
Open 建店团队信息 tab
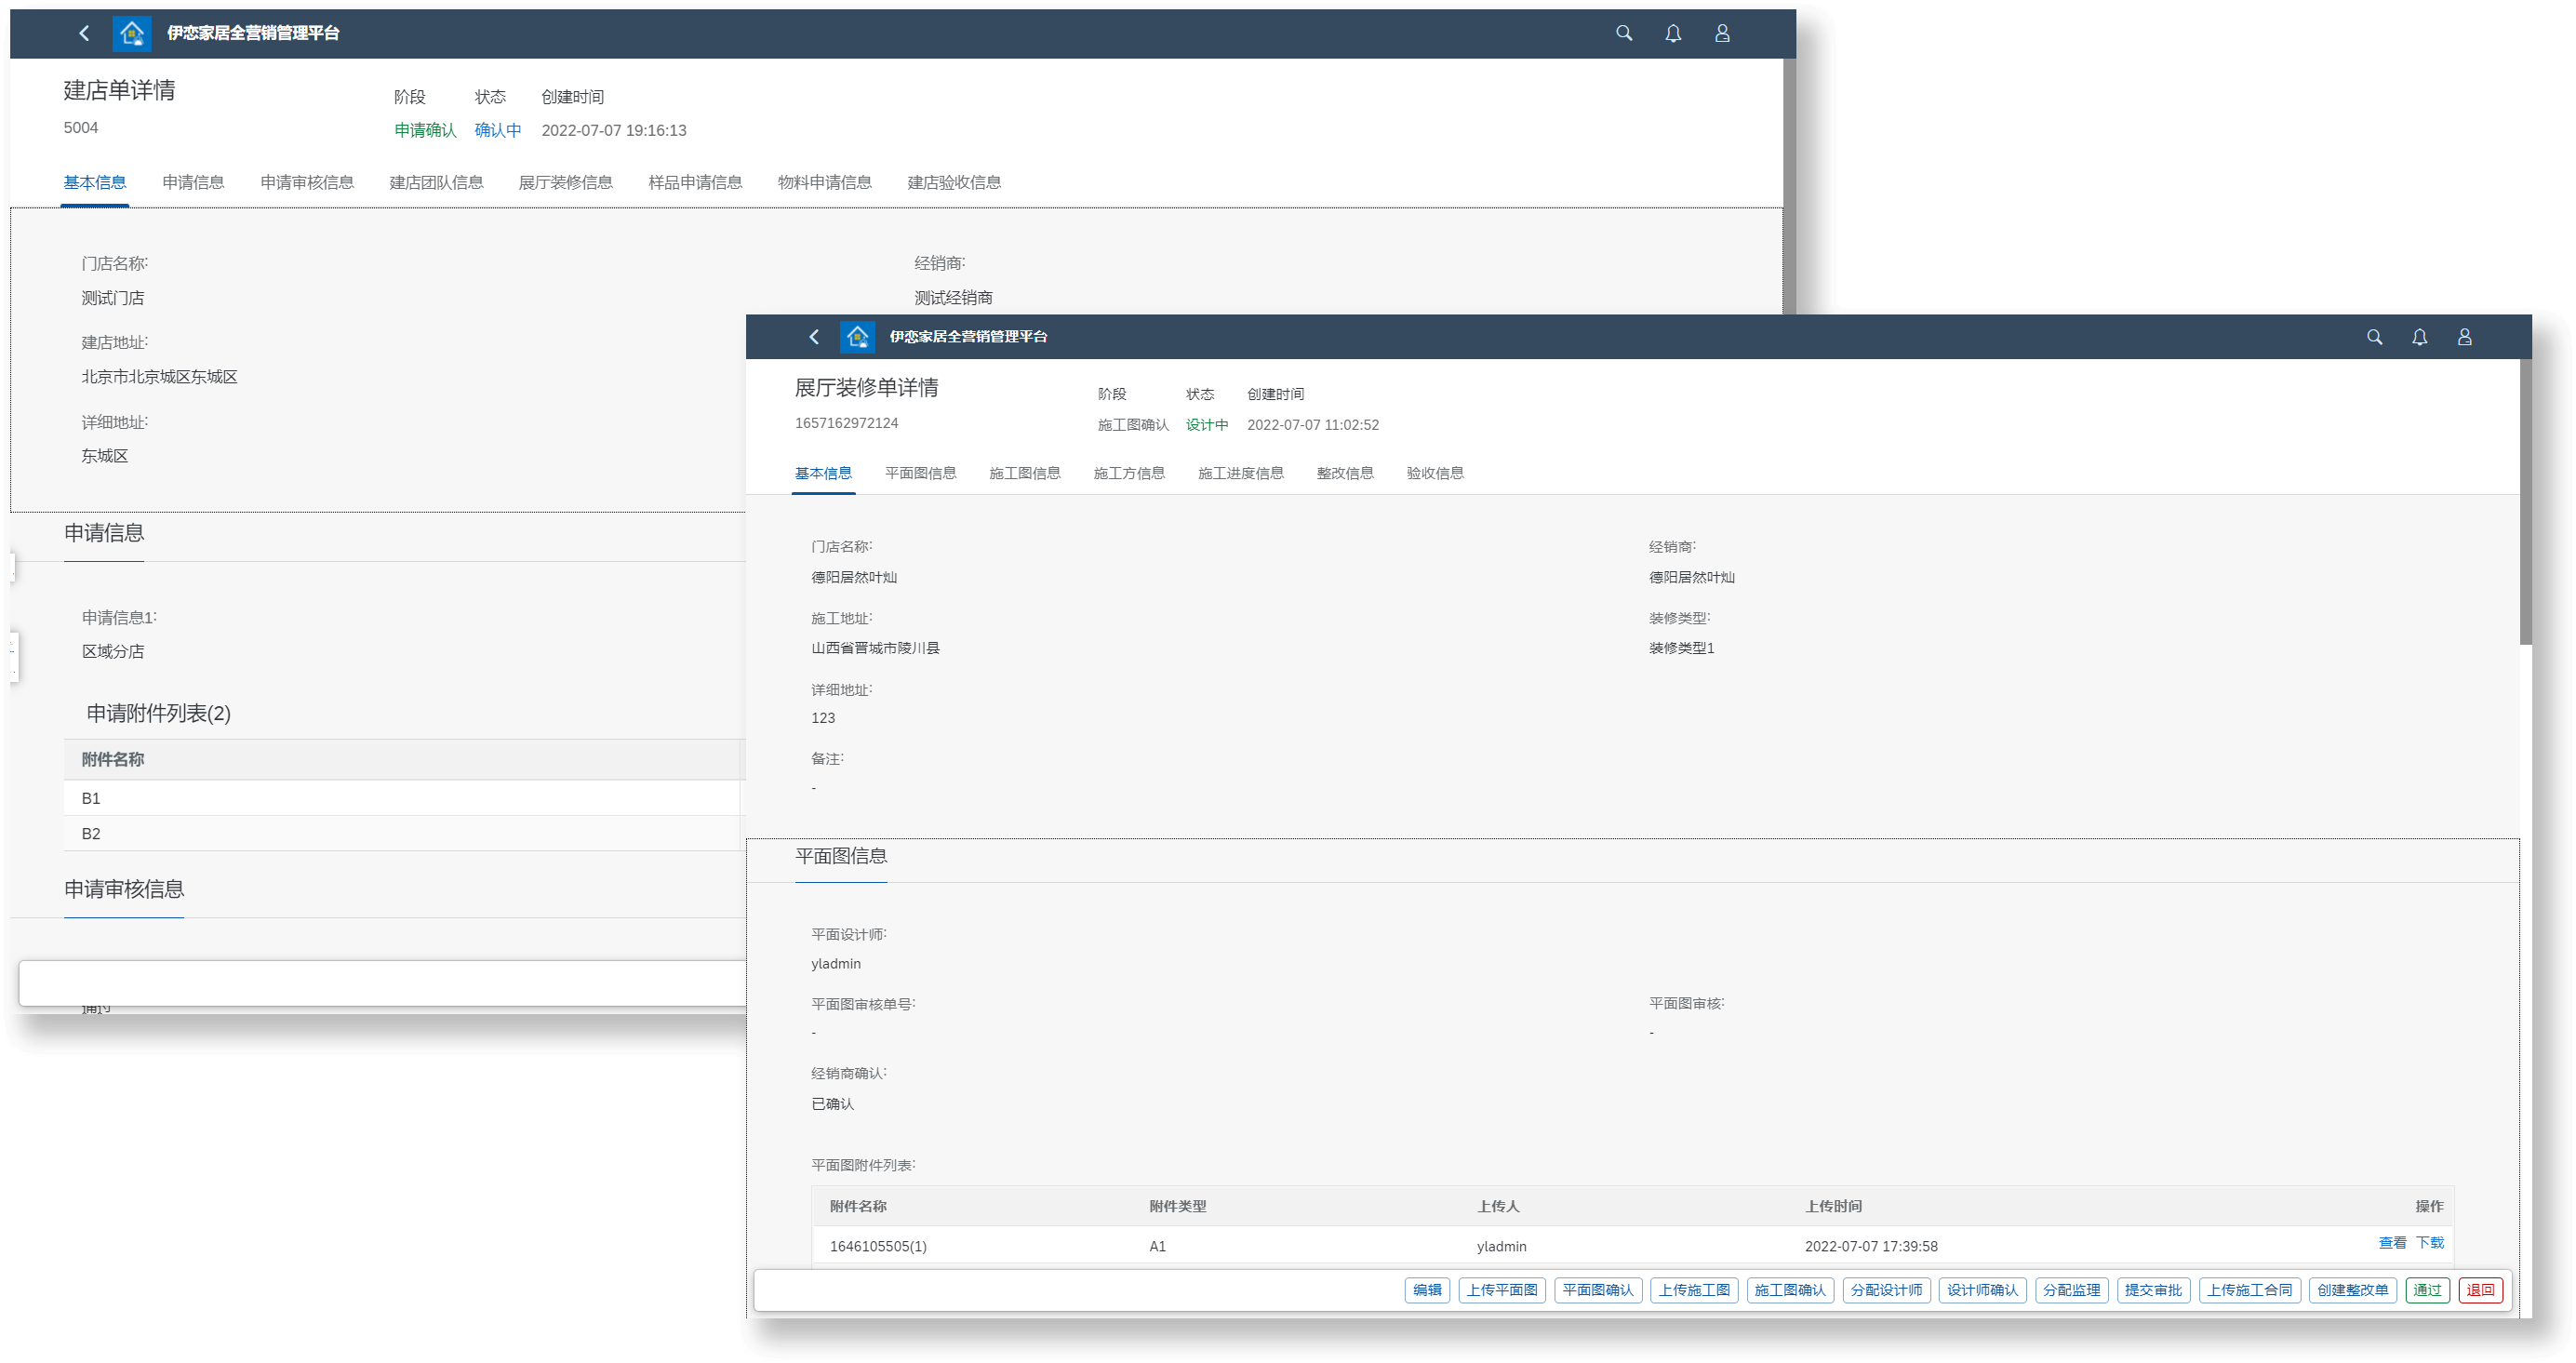436,182
